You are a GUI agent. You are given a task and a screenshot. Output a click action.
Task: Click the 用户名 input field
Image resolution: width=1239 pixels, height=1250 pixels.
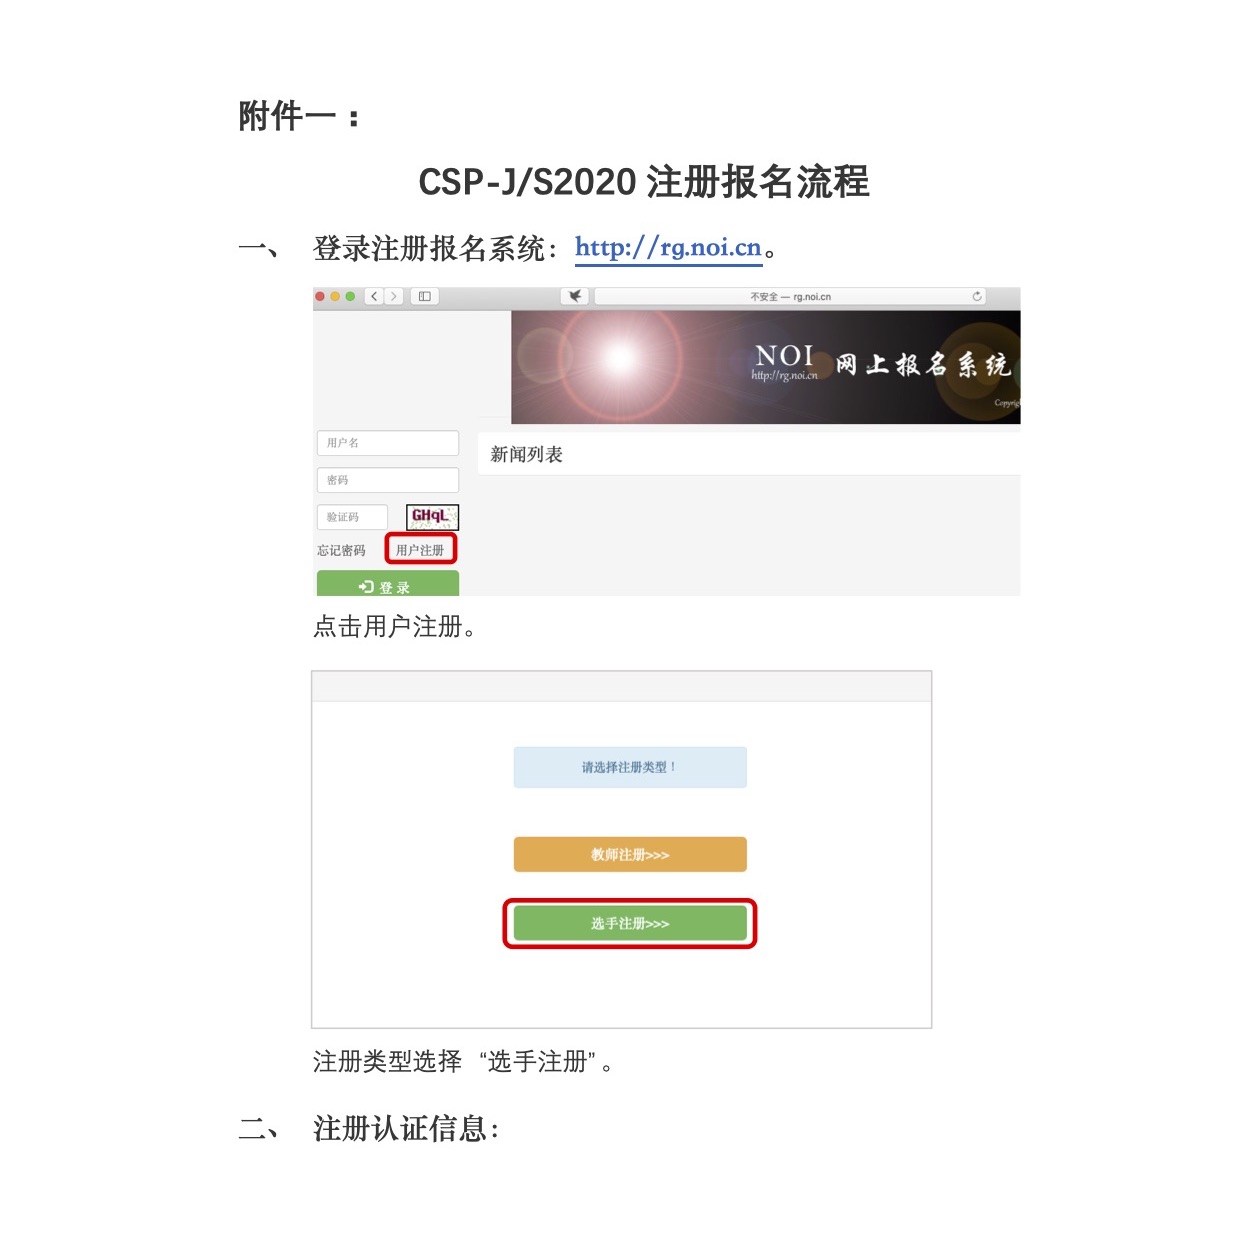[x=388, y=443]
